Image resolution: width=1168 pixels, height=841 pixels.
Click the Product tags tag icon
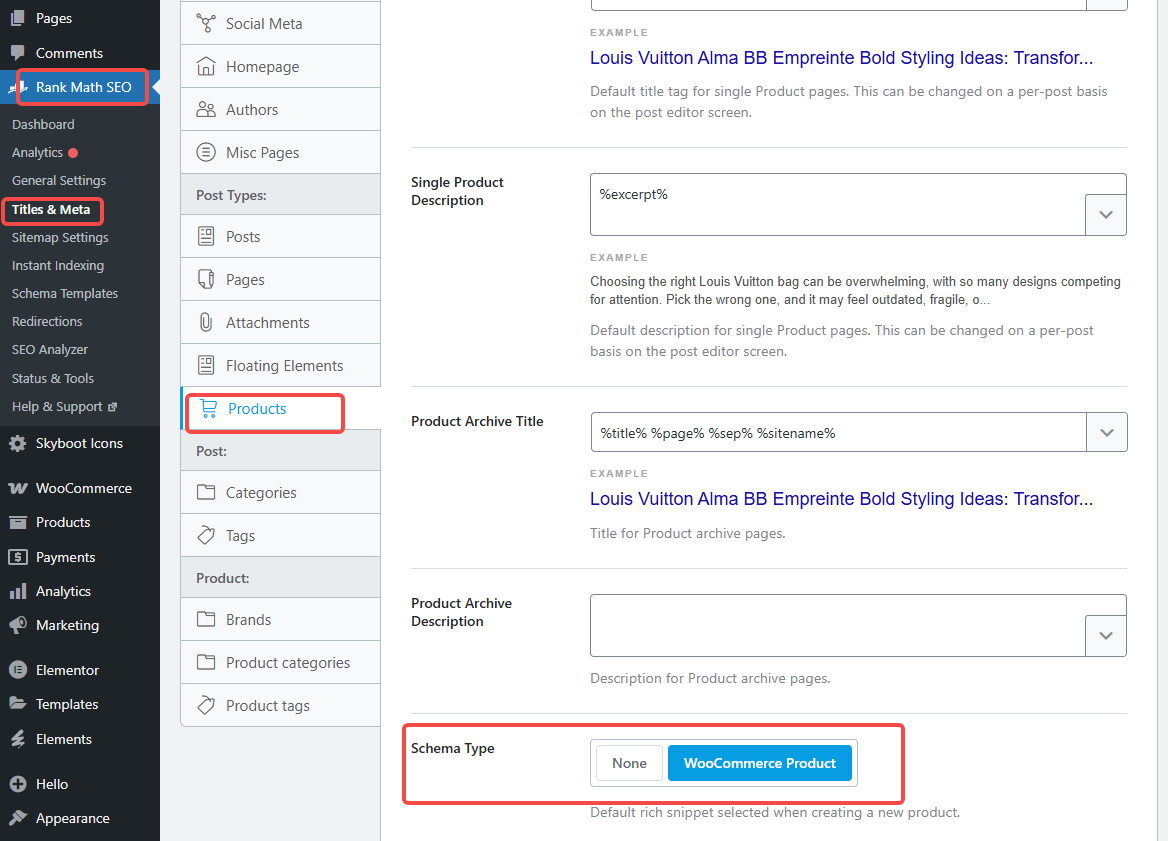206,705
